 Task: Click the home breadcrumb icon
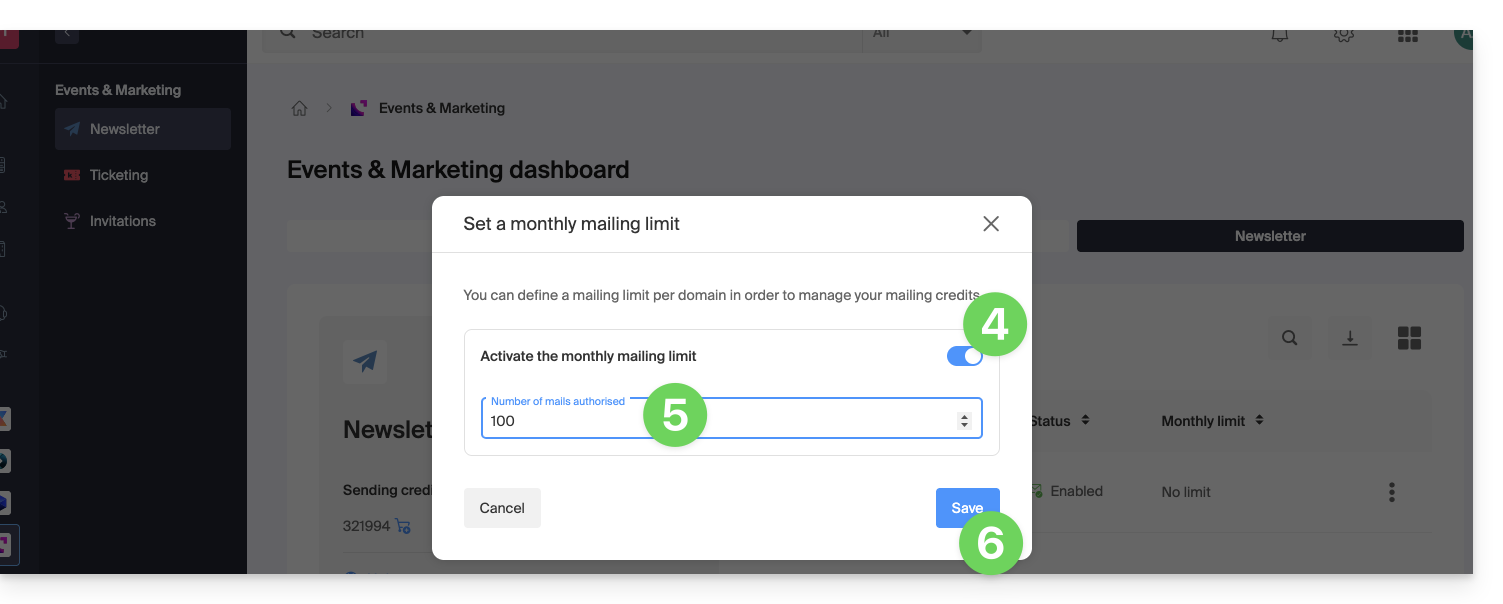point(299,108)
